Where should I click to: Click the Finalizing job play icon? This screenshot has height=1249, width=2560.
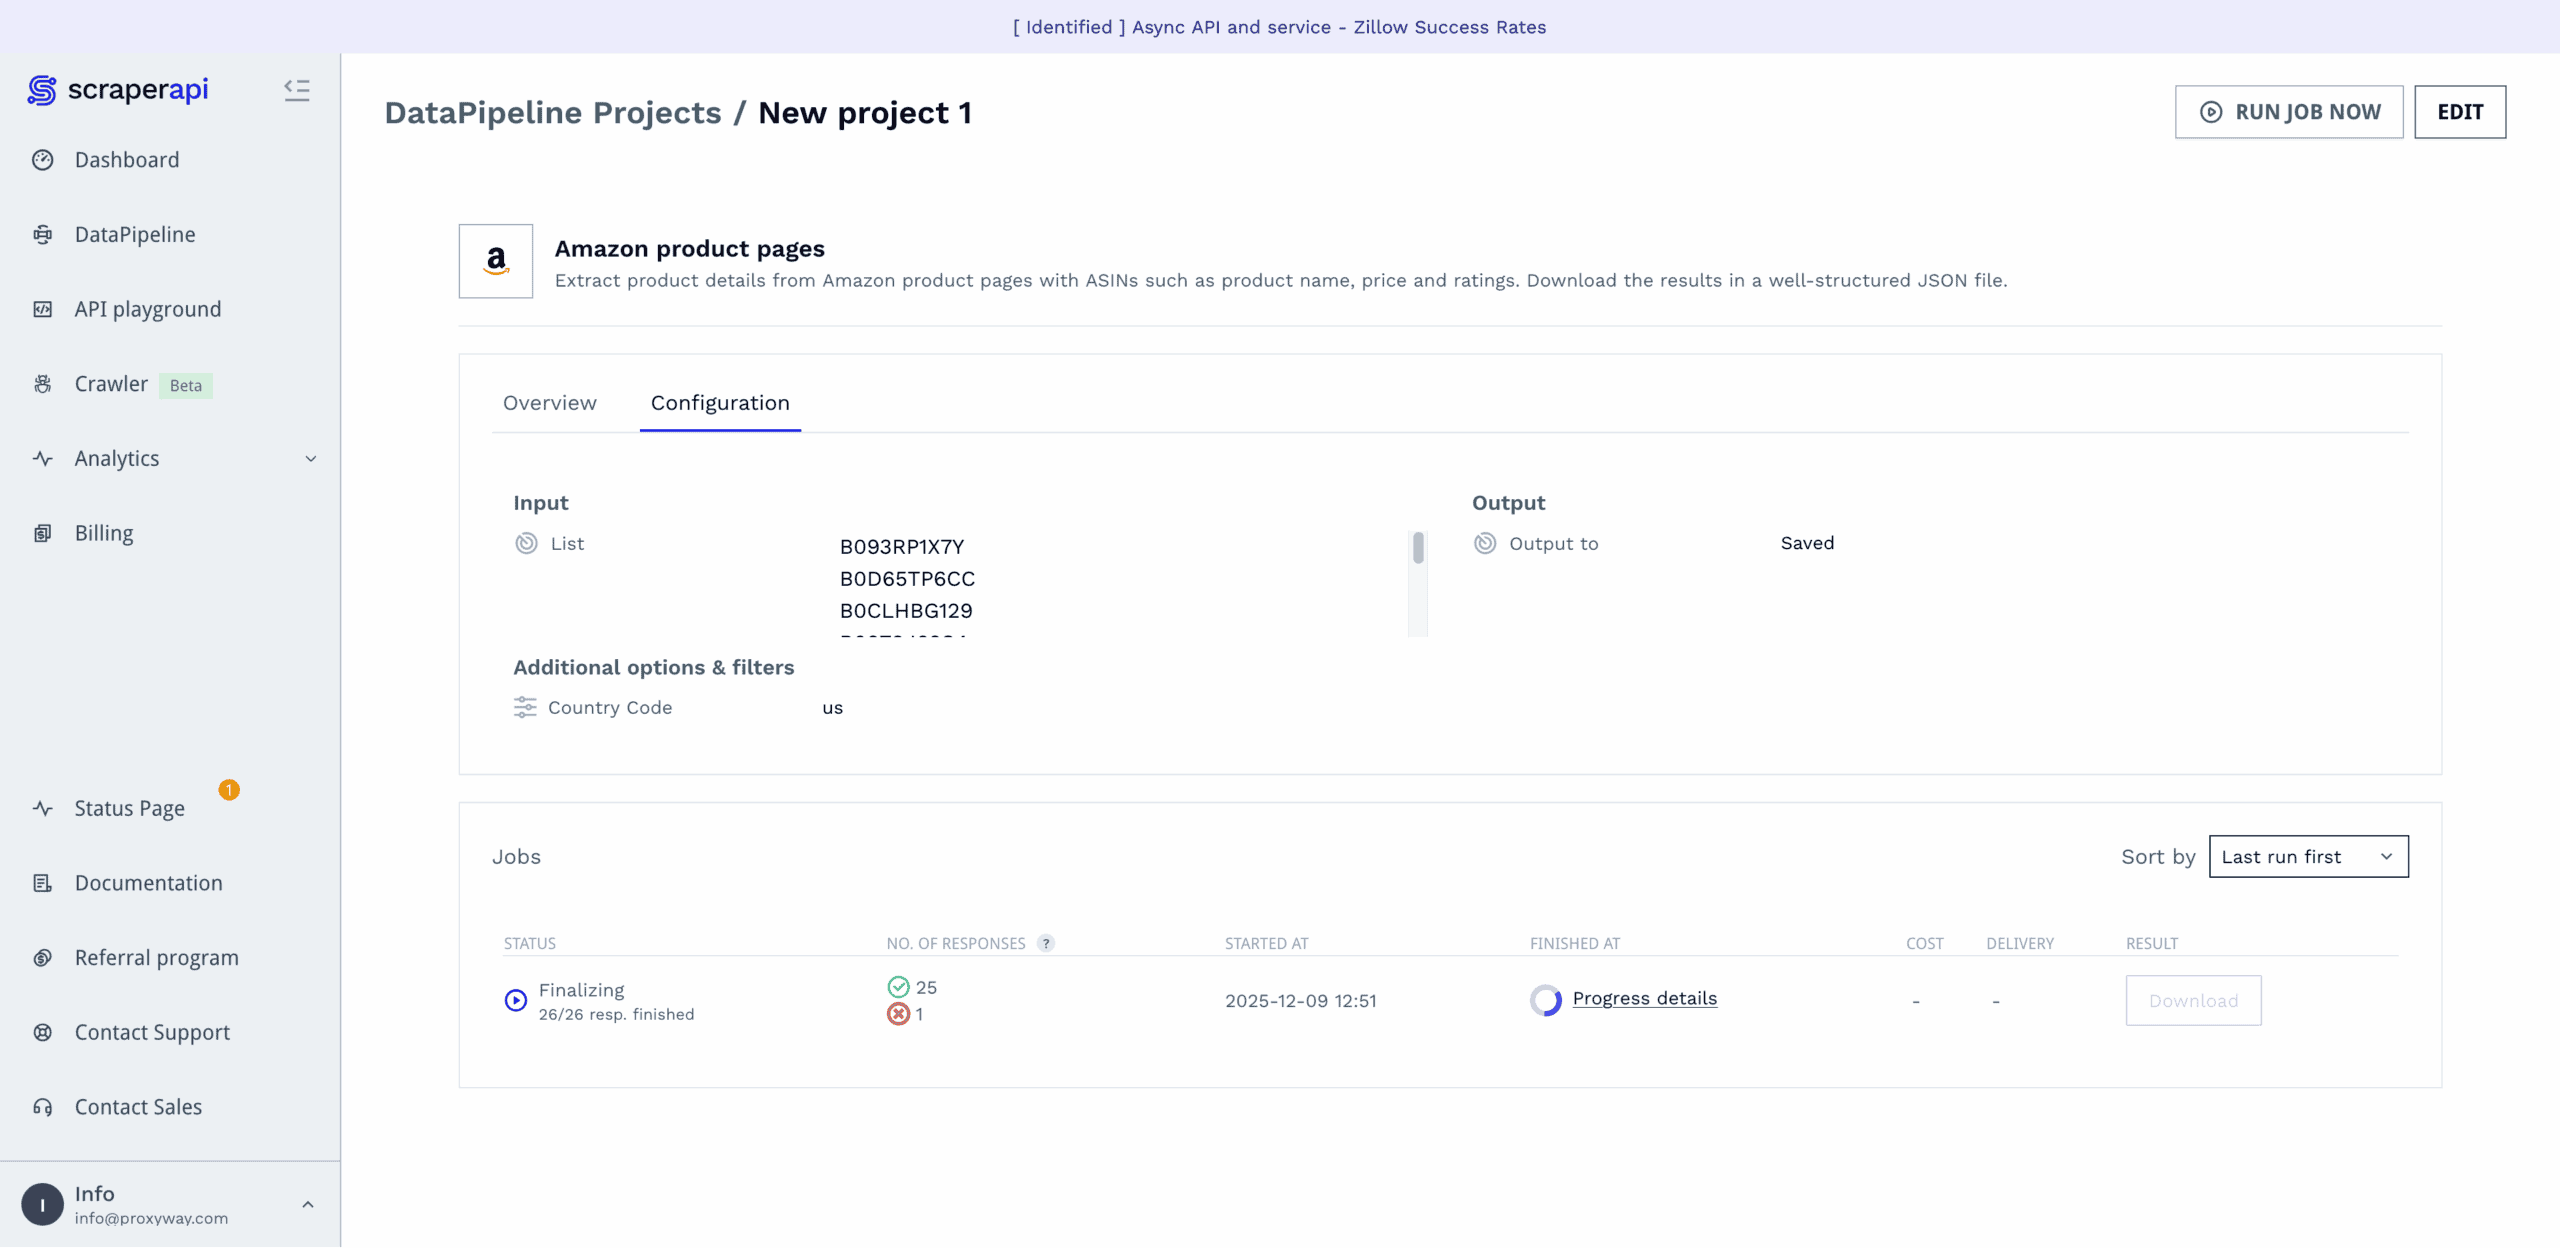516,1001
